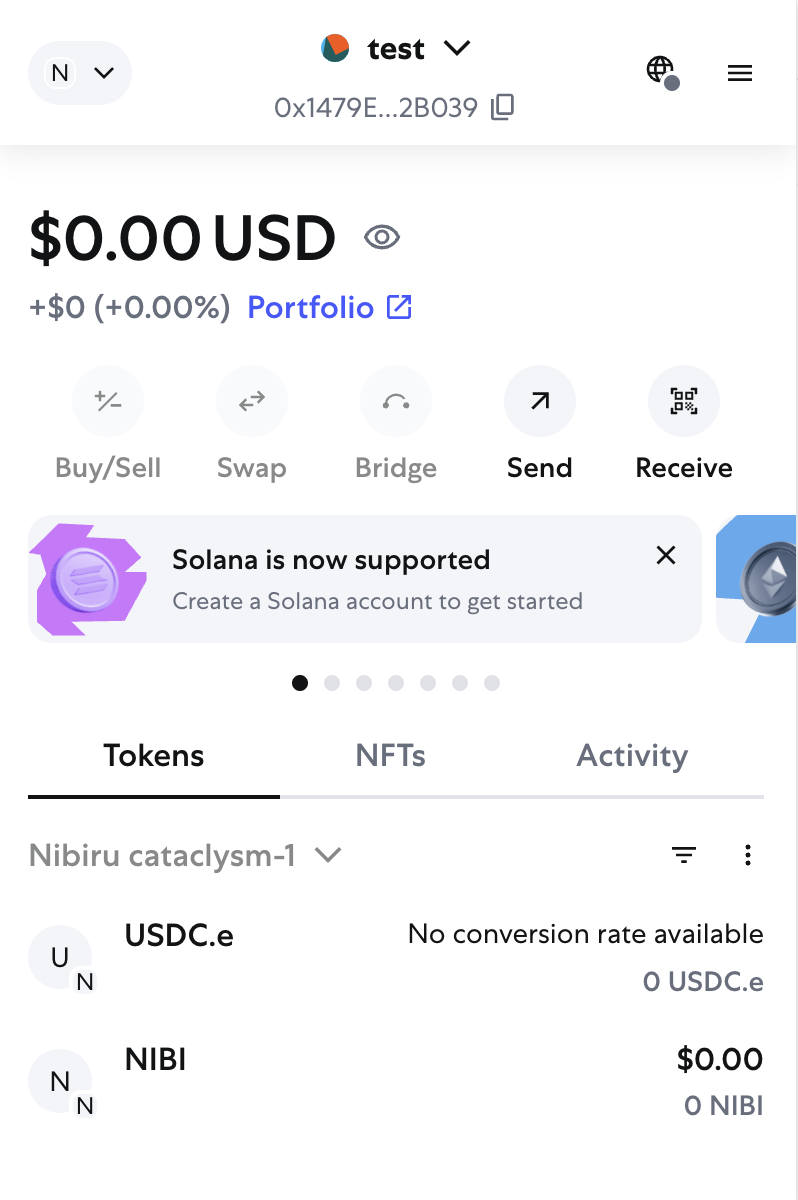
Task: Open the globe connected sites icon
Action: tap(661, 71)
